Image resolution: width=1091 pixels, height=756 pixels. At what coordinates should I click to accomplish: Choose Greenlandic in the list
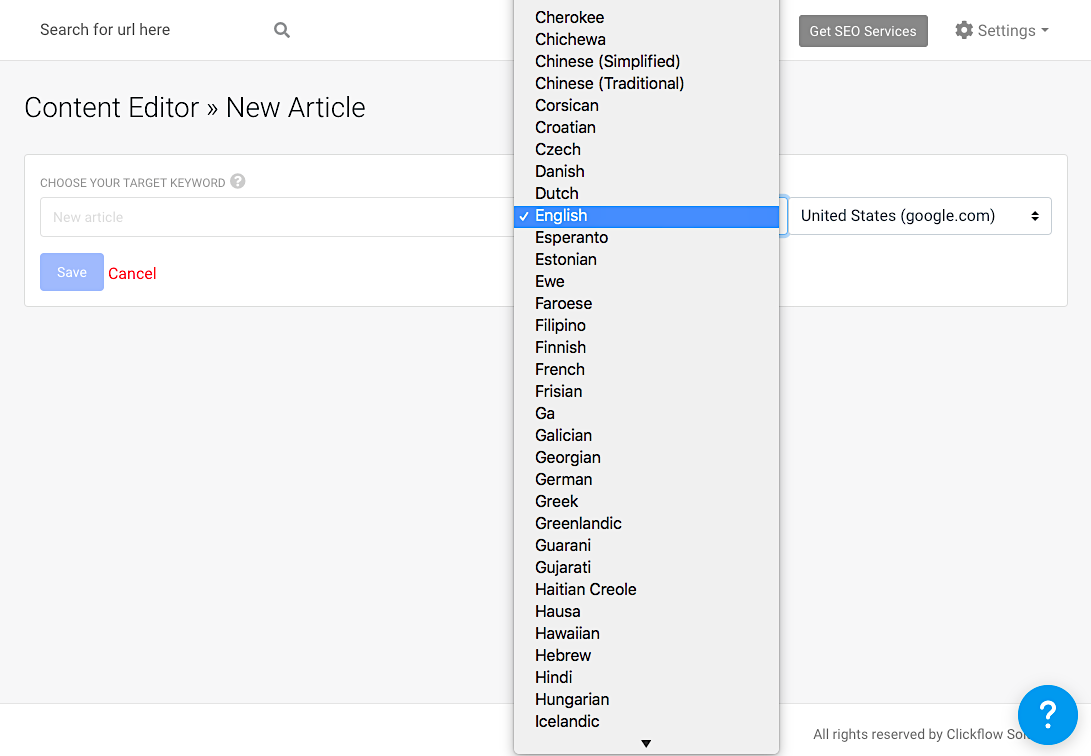pos(646,524)
